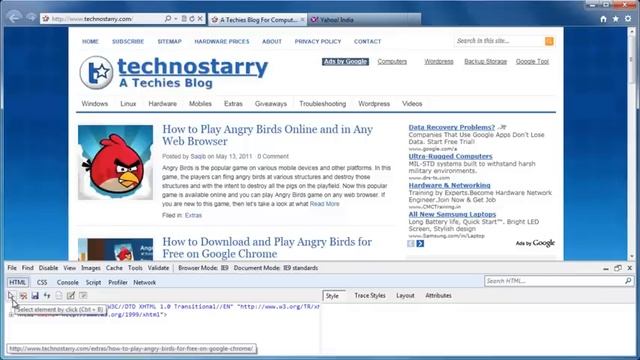Open the Cache menu in developer tools

tap(114, 268)
